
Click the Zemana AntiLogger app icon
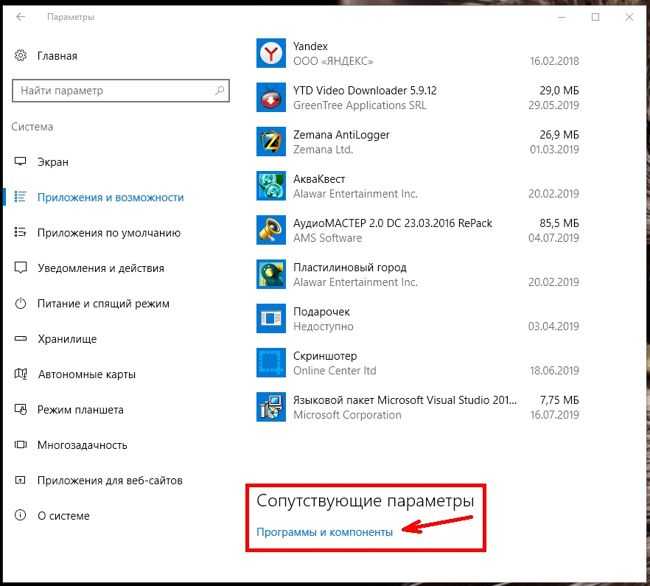point(271,142)
